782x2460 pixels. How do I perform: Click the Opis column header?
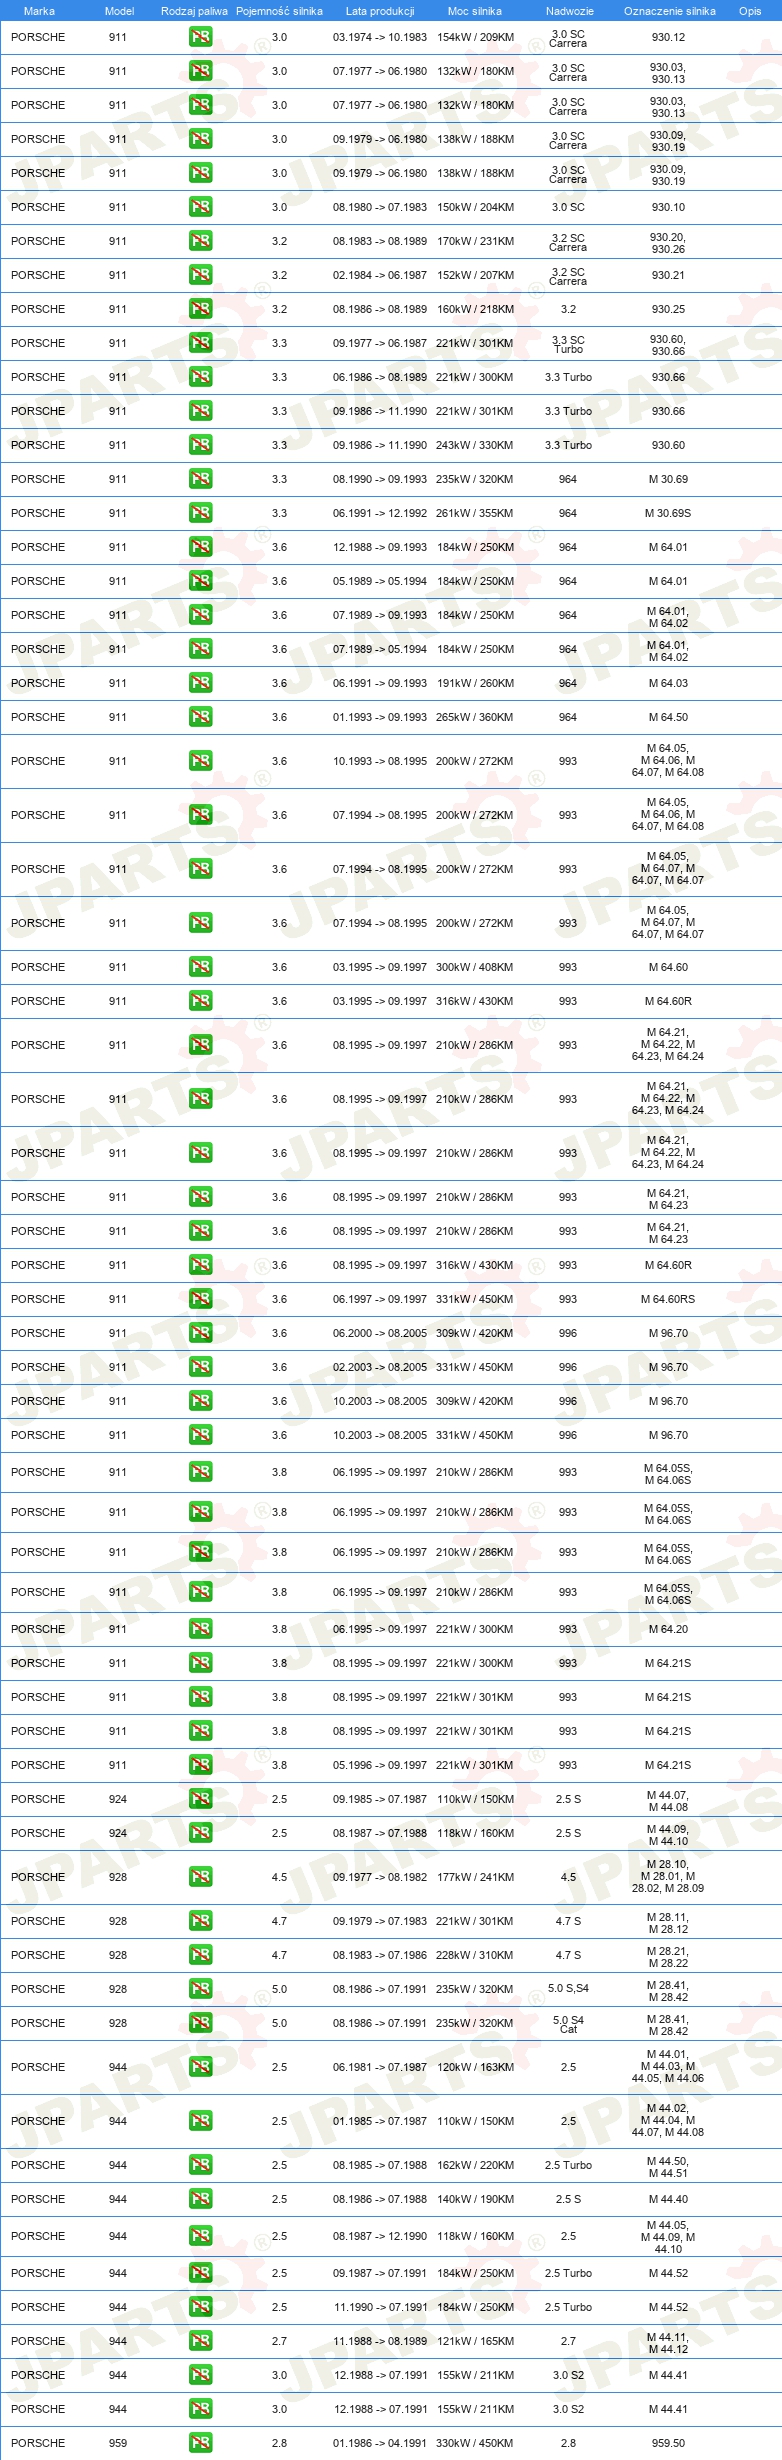pyautogui.click(x=750, y=11)
